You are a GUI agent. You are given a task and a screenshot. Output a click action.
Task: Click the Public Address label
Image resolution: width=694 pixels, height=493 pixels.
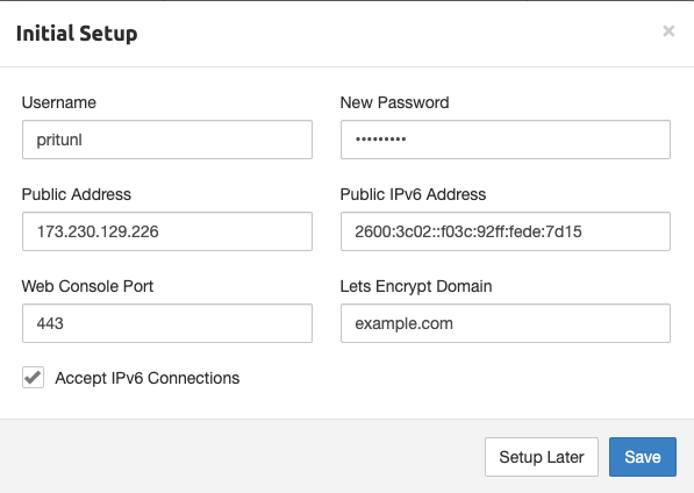point(76,194)
